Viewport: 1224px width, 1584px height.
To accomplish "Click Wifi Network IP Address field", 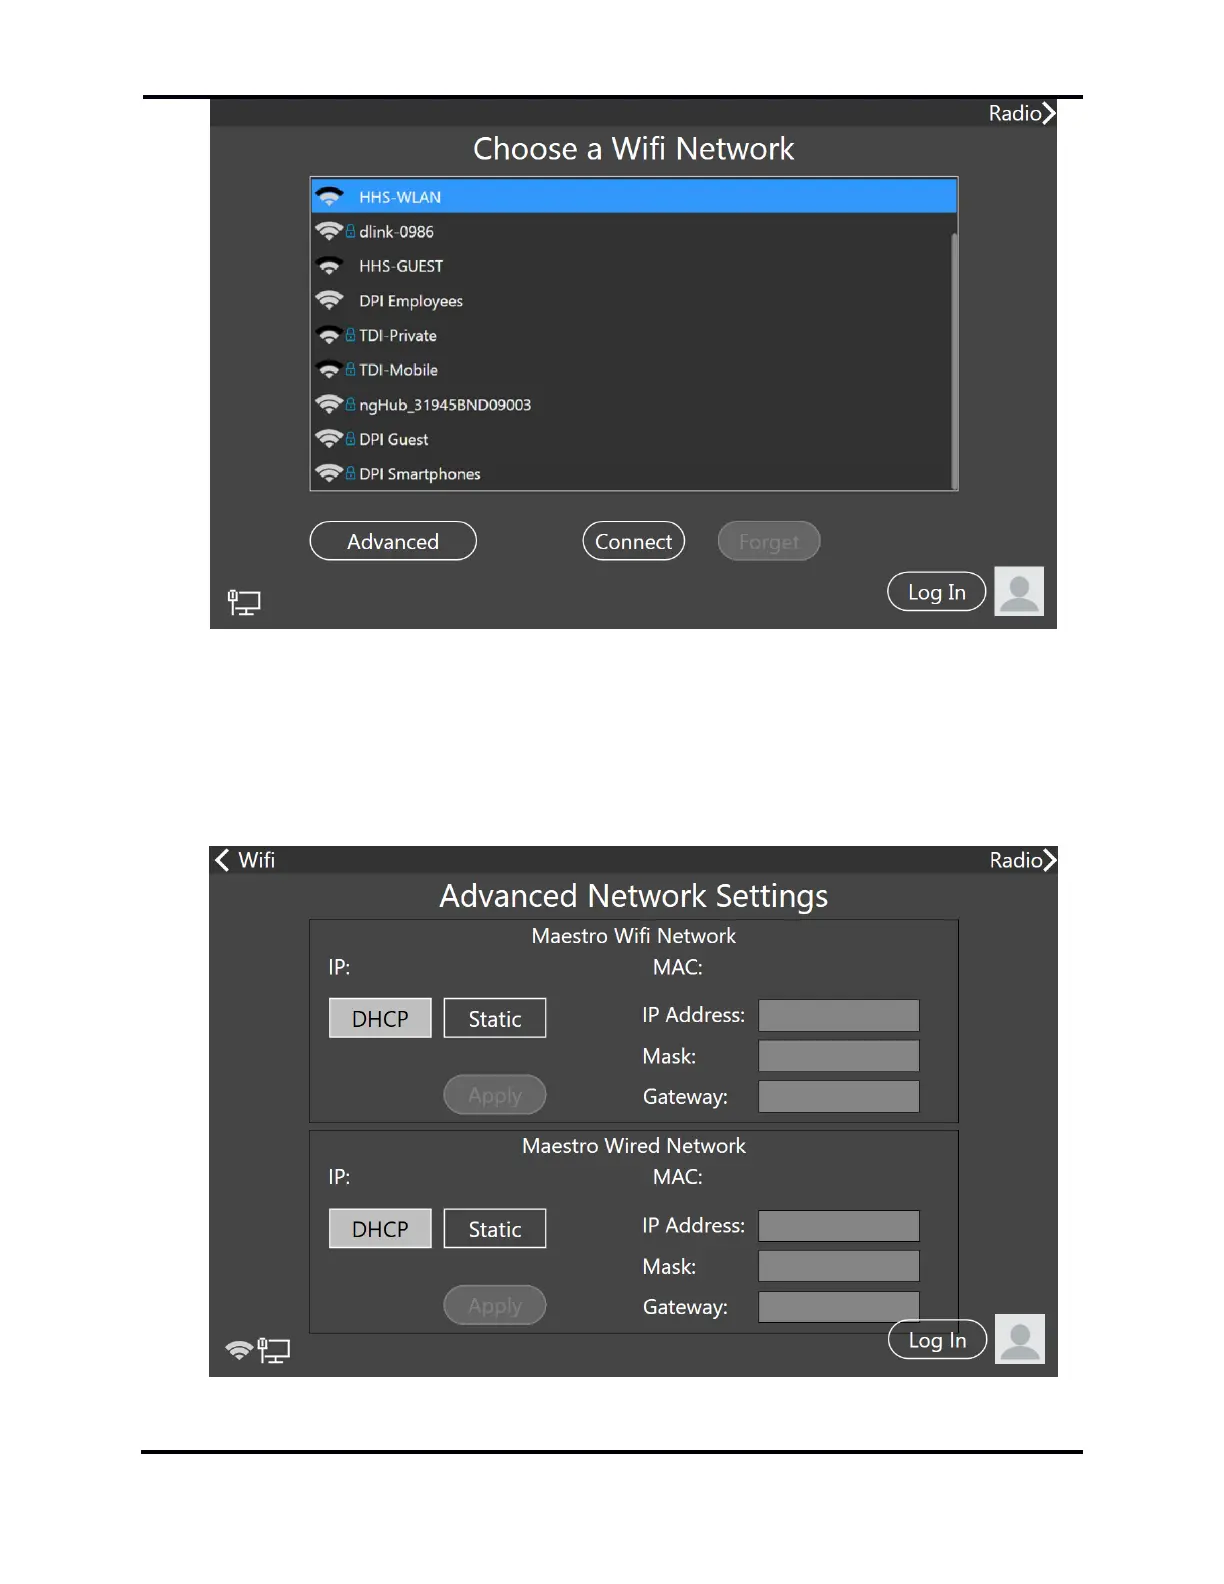I will (x=839, y=1015).
